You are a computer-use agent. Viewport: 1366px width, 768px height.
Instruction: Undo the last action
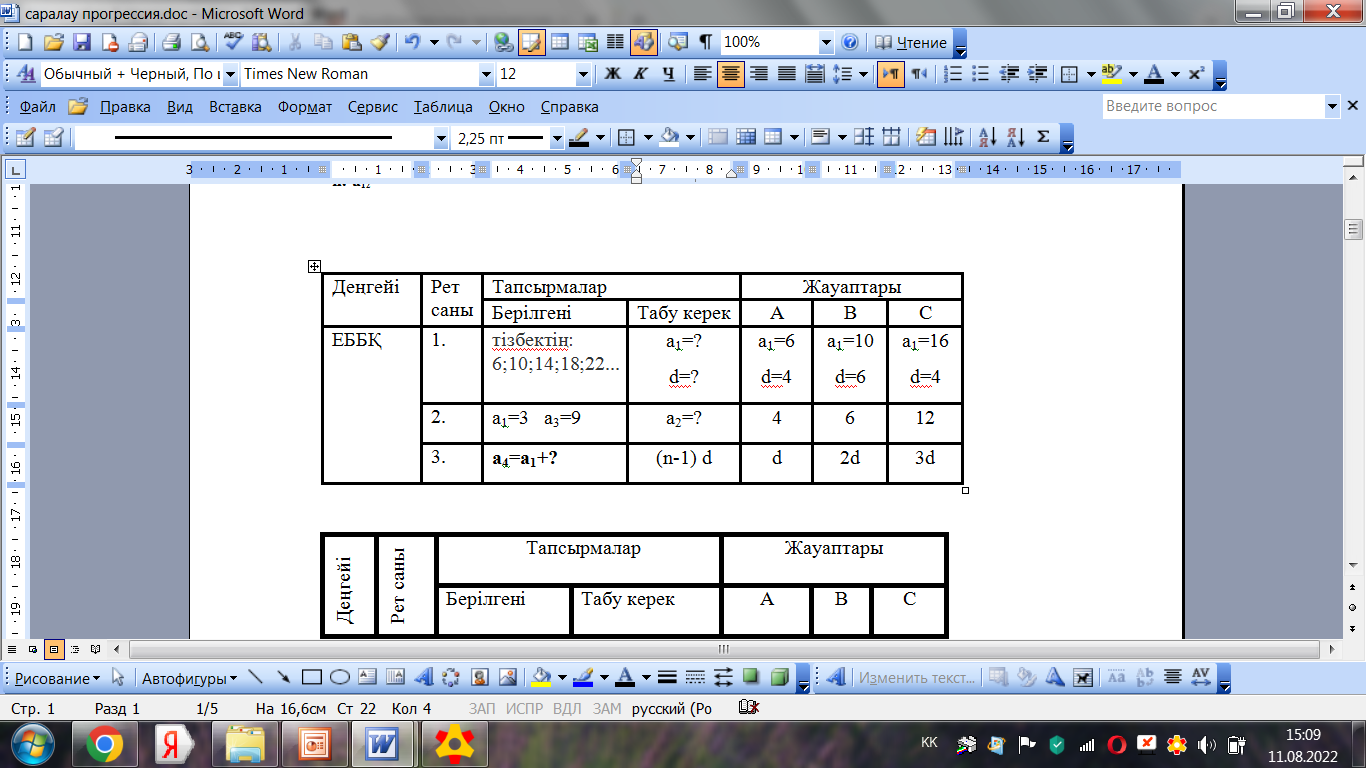tap(412, 43)
